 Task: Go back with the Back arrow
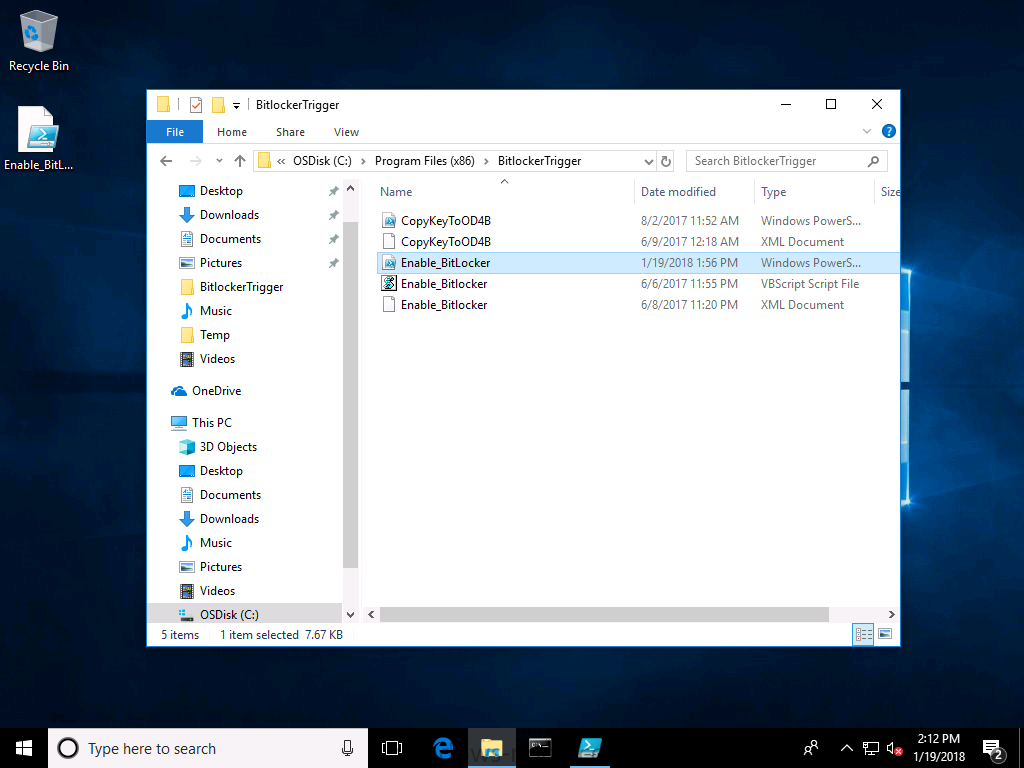click(166, 161)
